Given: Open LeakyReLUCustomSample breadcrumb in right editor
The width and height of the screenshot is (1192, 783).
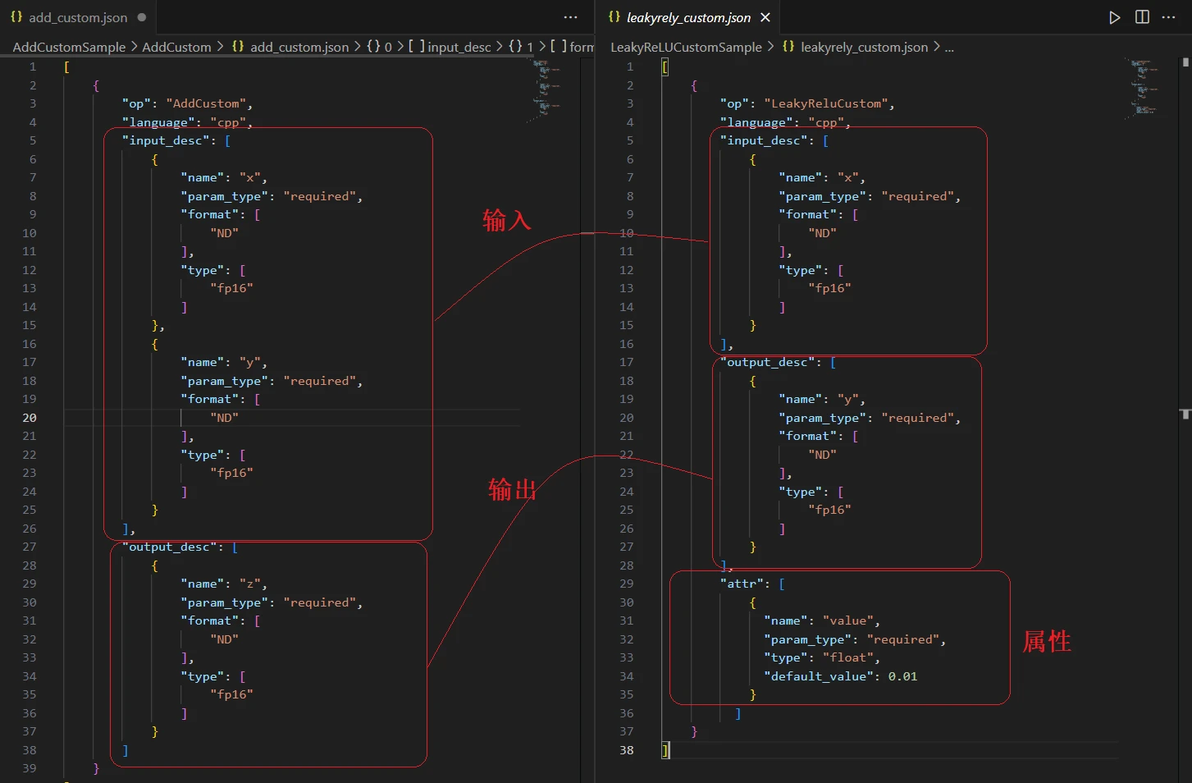Looking at the screenshot, I should [x=686, y=47].
